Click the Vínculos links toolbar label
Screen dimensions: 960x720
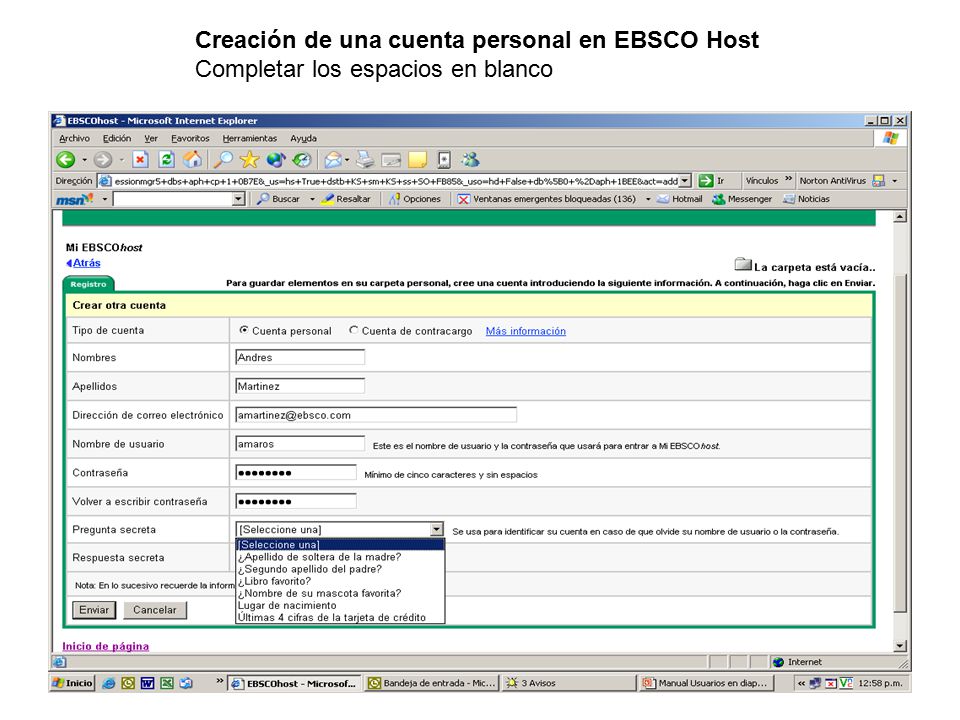click(762, 181)
